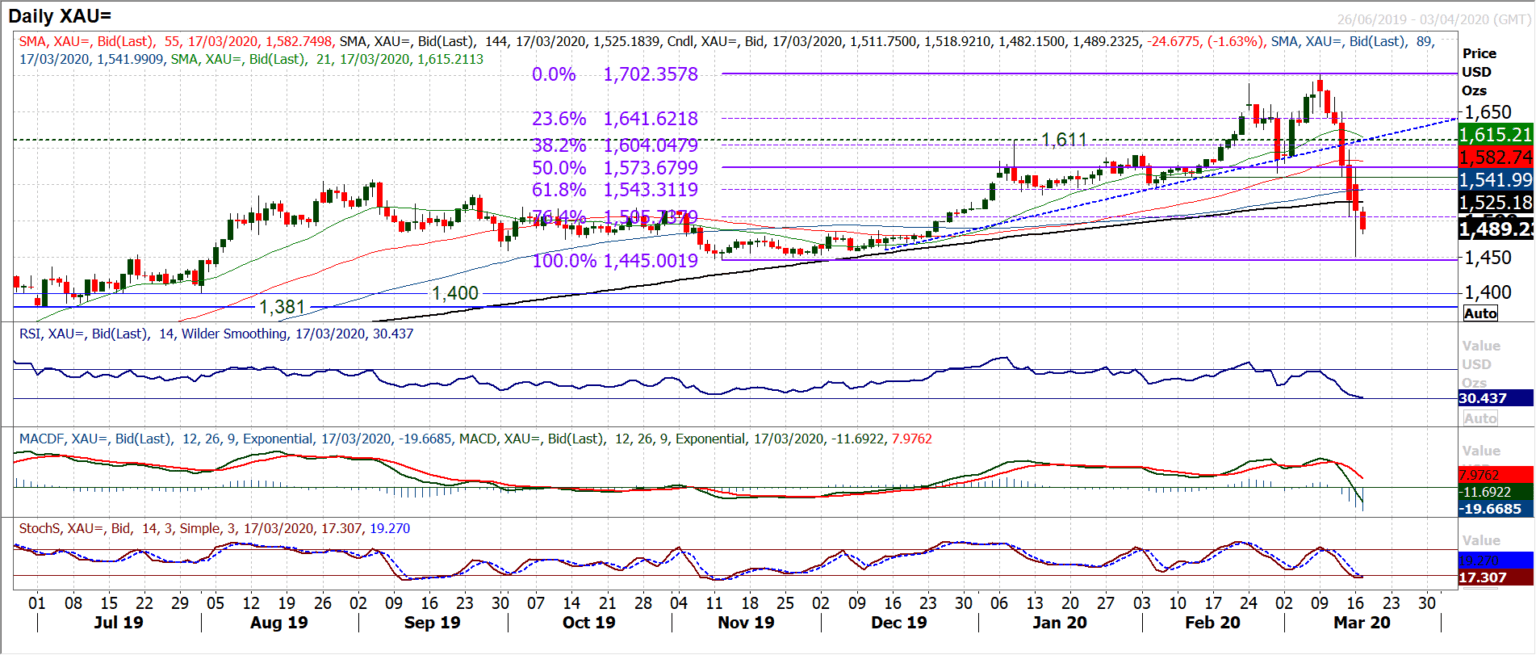Click the RSI value tag 30.437
The image size is (1536, 655).
pos(1496,397)
